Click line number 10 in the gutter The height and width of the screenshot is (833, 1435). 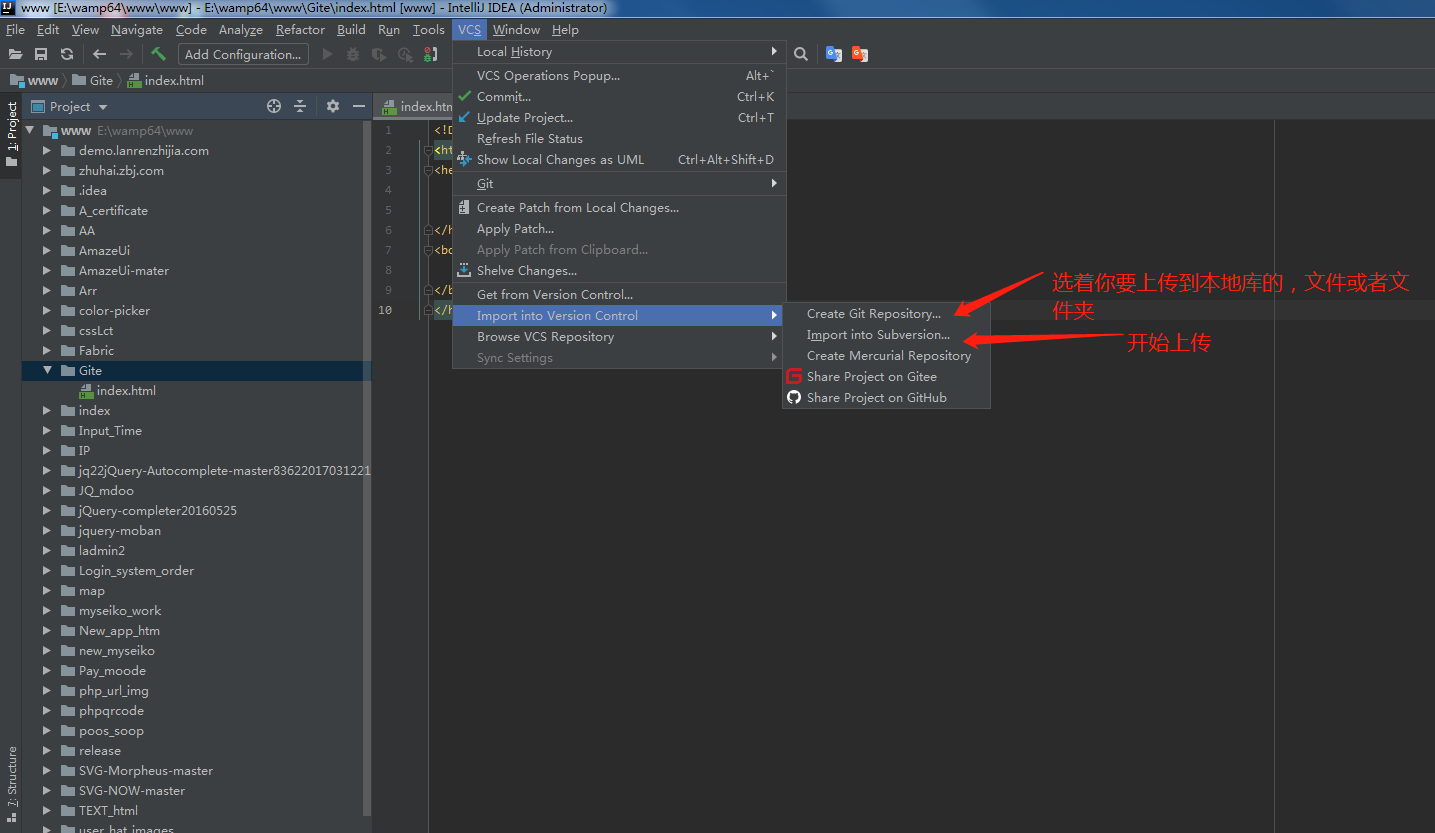tap(385, 310)
